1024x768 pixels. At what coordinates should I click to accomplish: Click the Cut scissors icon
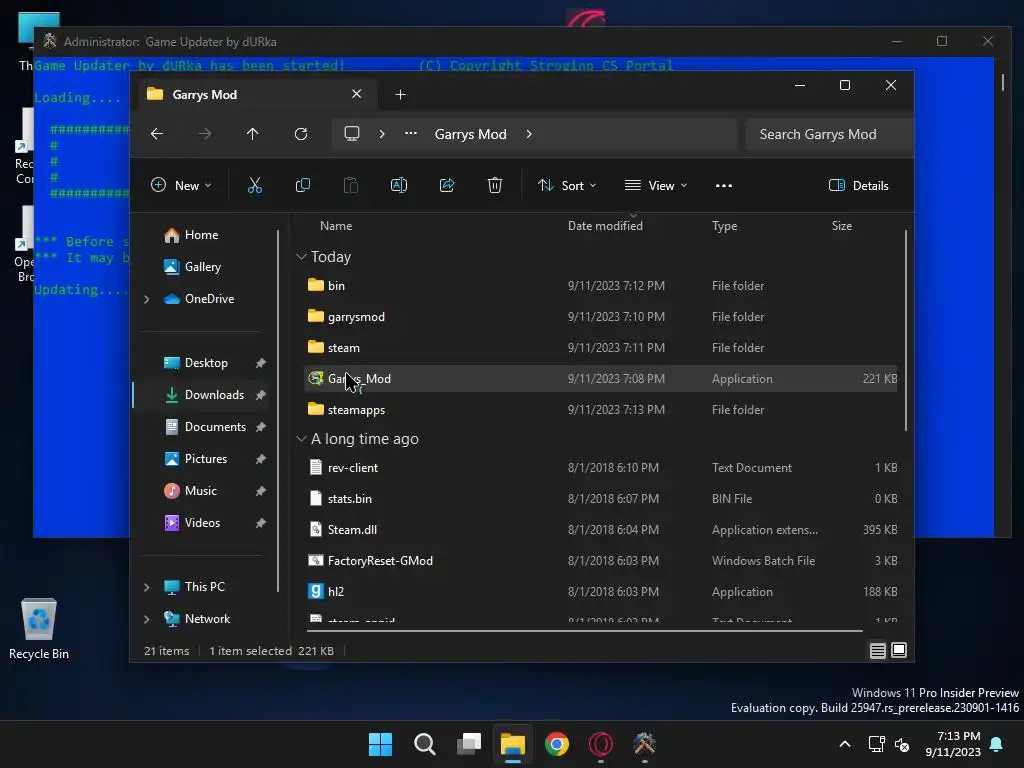pos(255,185)
